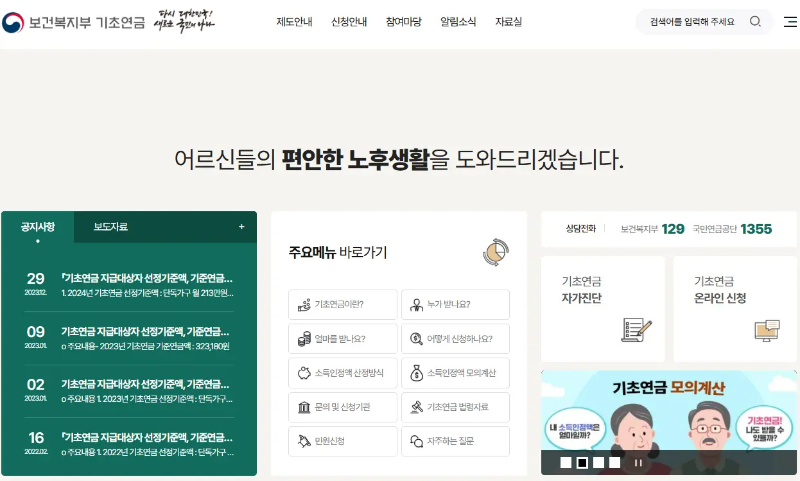Click the 문의 및 신청기관 building icon

pyautogui.click(x=304, y=407)
